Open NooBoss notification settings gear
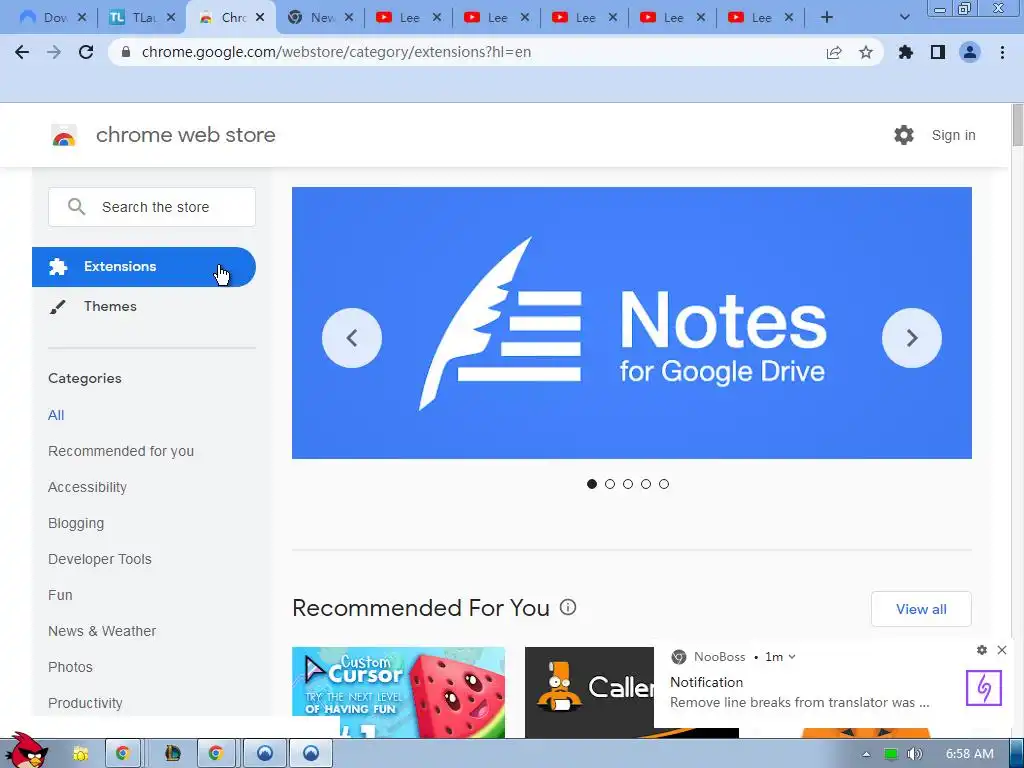The image size is (1024, 768). 982,650
